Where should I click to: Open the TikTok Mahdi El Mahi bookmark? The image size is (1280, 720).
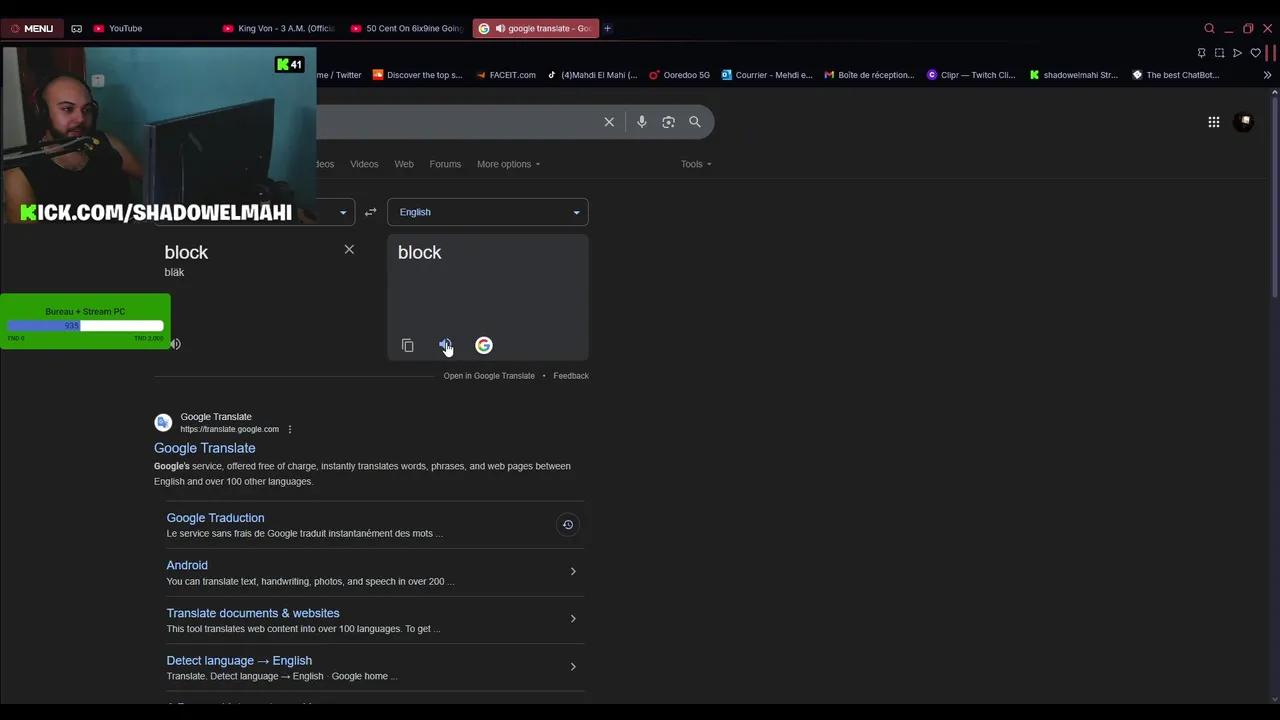[x=592, y=75]
